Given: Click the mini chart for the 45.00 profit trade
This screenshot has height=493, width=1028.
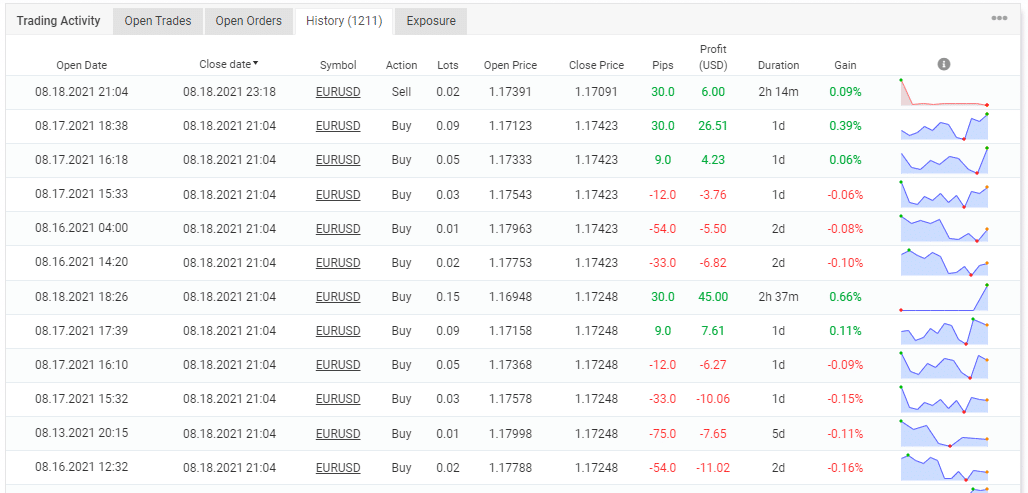Looking at the screenshot, I should (x=944, y=297).
